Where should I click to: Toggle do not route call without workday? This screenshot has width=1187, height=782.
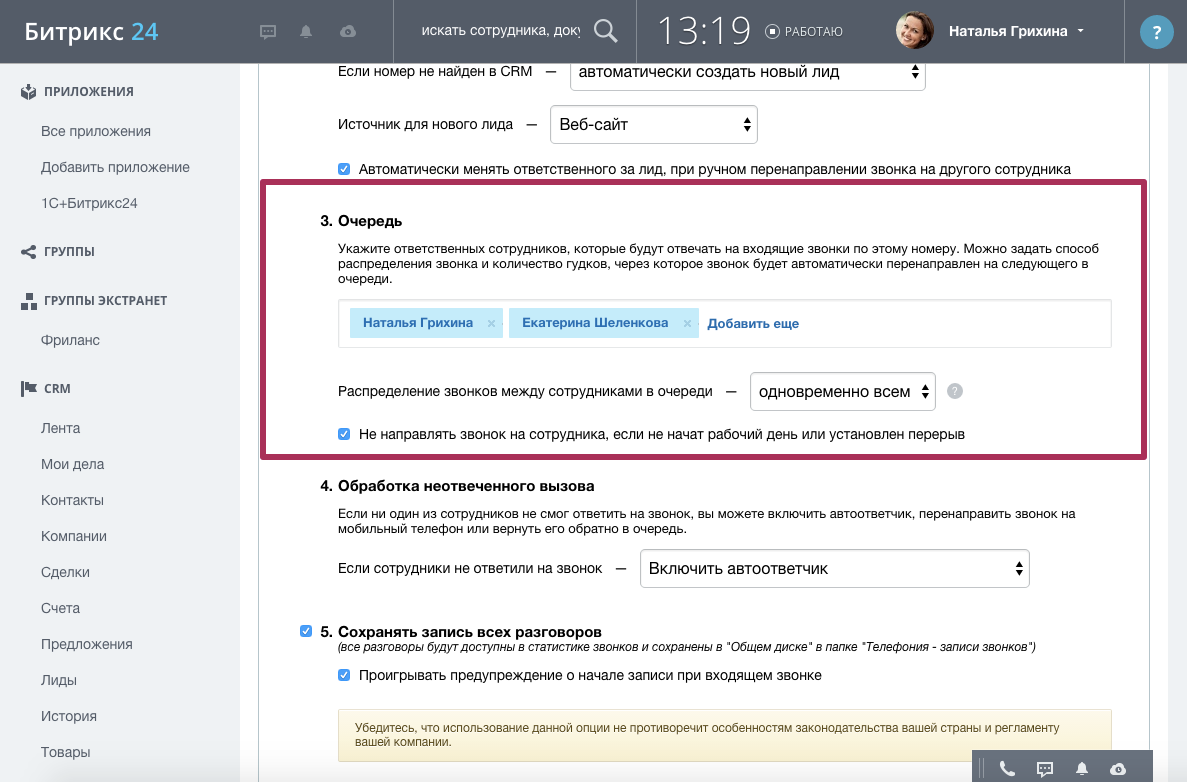tap(344, 434)
